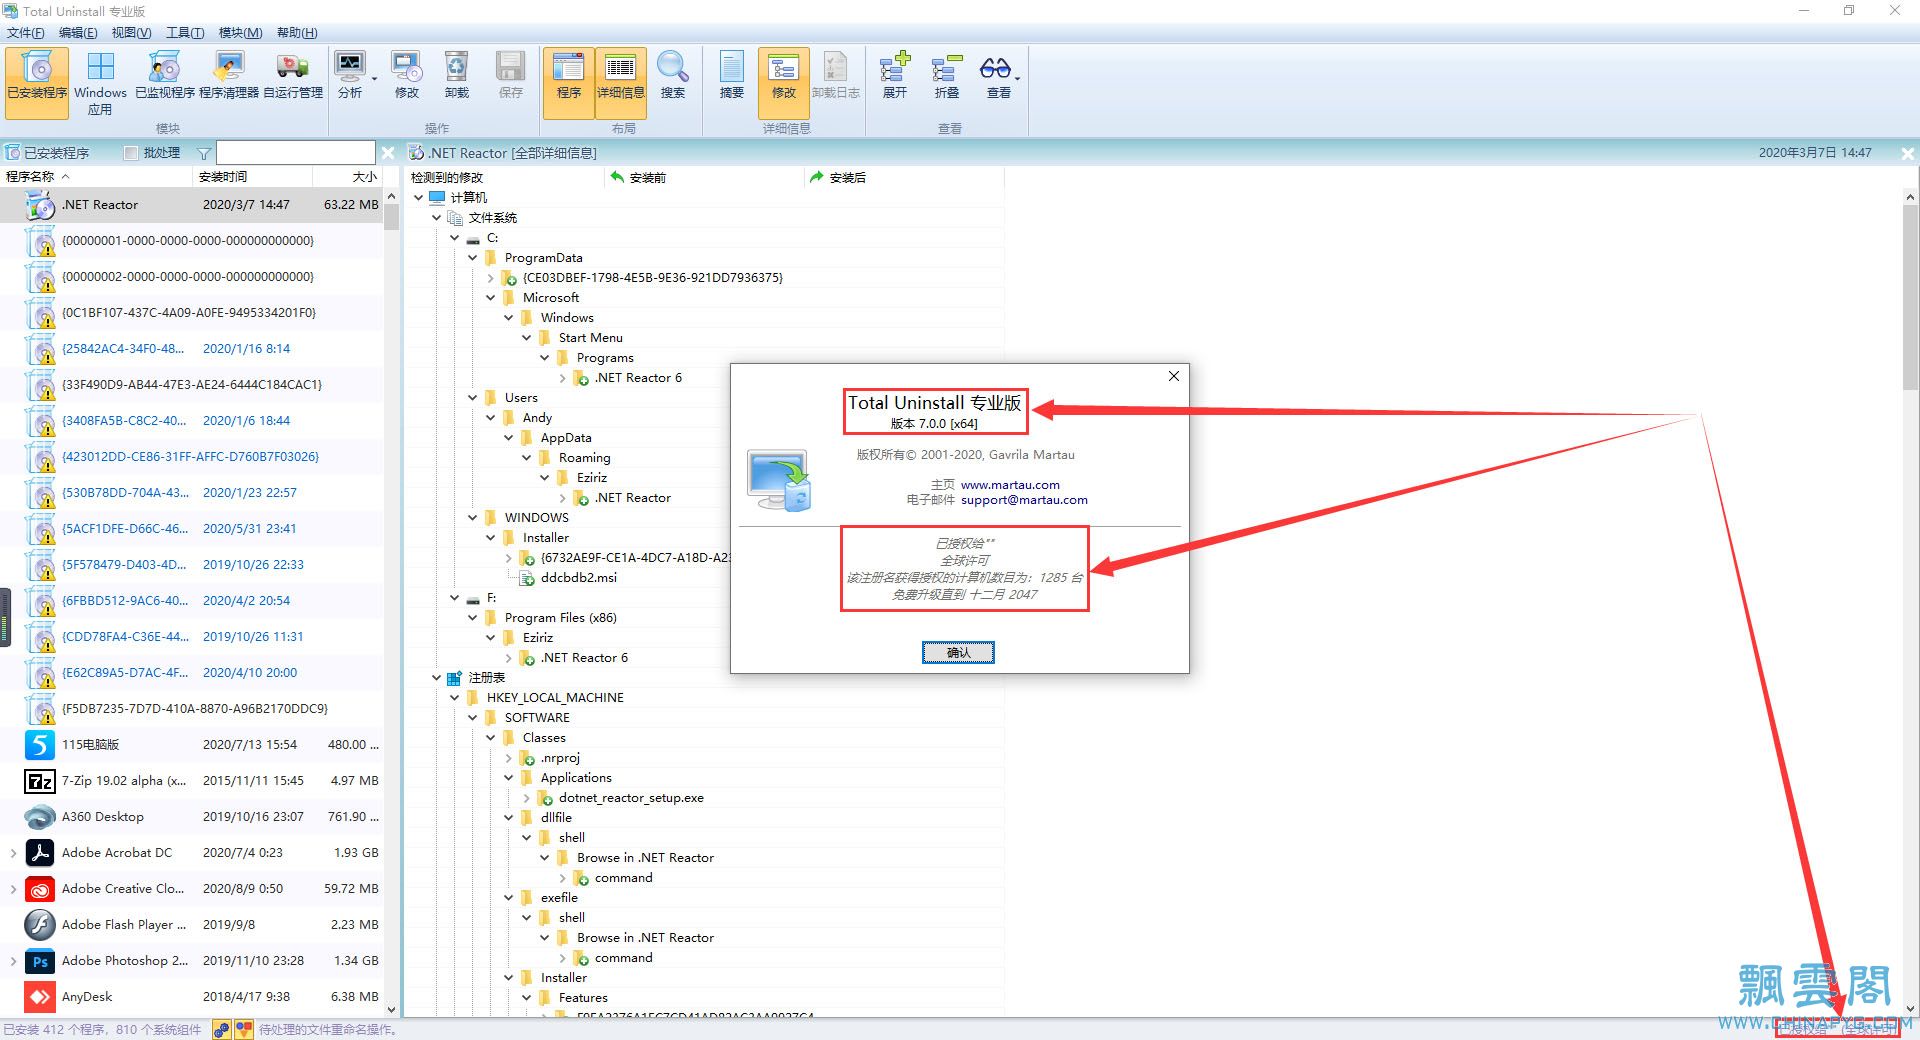Screen dimensions: 1920x1040
Task: Select Adobe Photoshop icon
Action: click(x=40, y=961)
